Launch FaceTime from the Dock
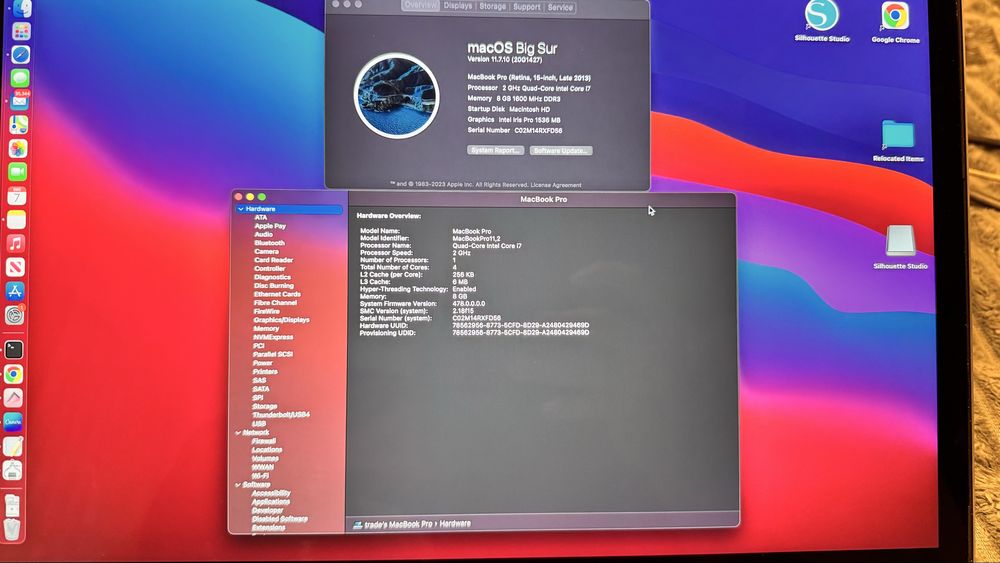The width and height of the screenshot is (1000, 563). click(17, 172)
